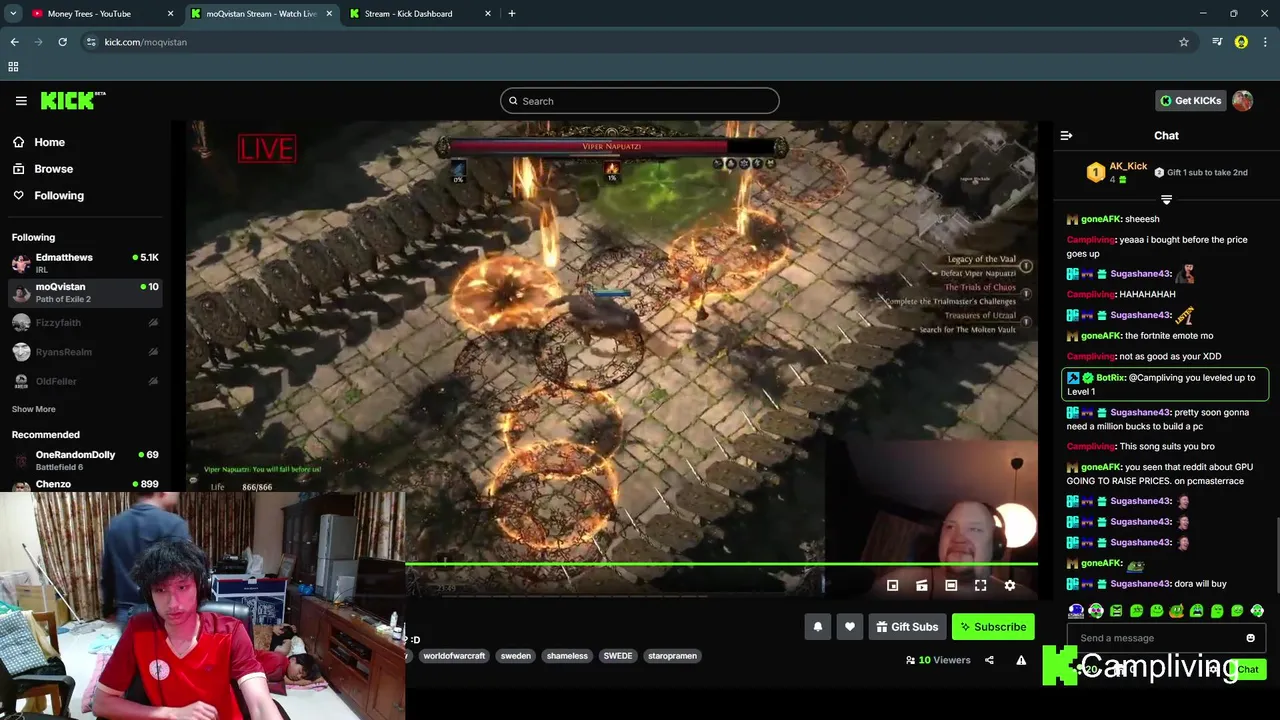
Task: Open a new browser tab
Action: coord(511,14)
